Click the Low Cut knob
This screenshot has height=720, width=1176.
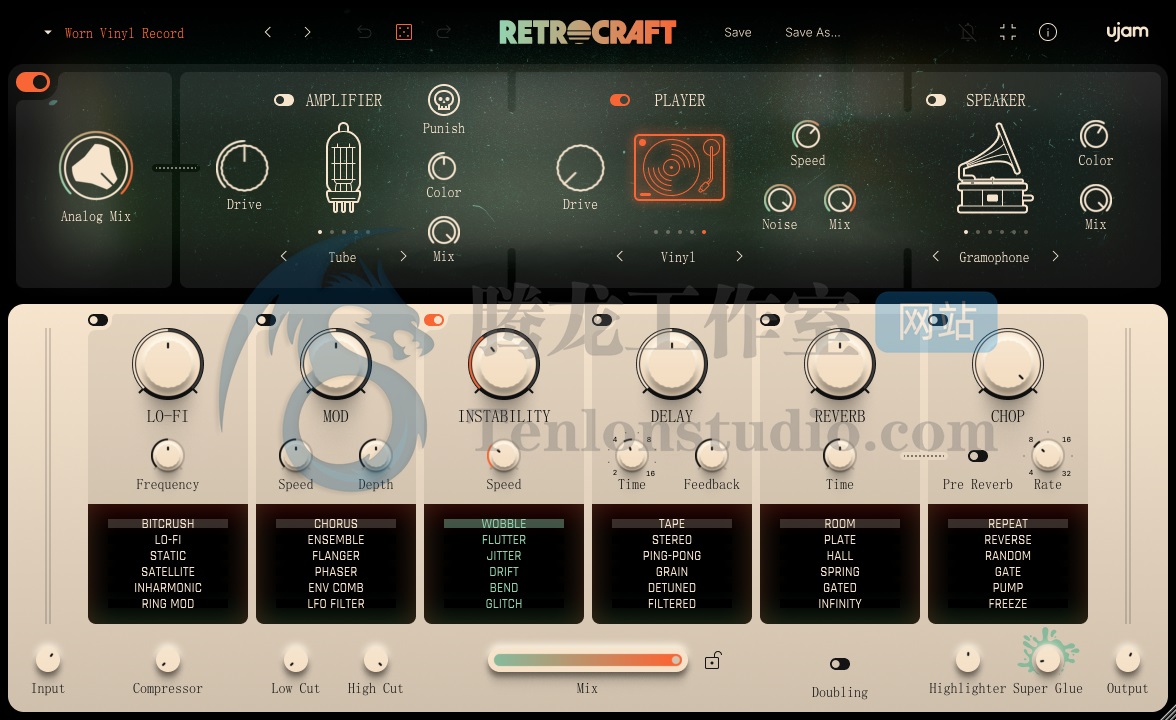click(296, 659)
